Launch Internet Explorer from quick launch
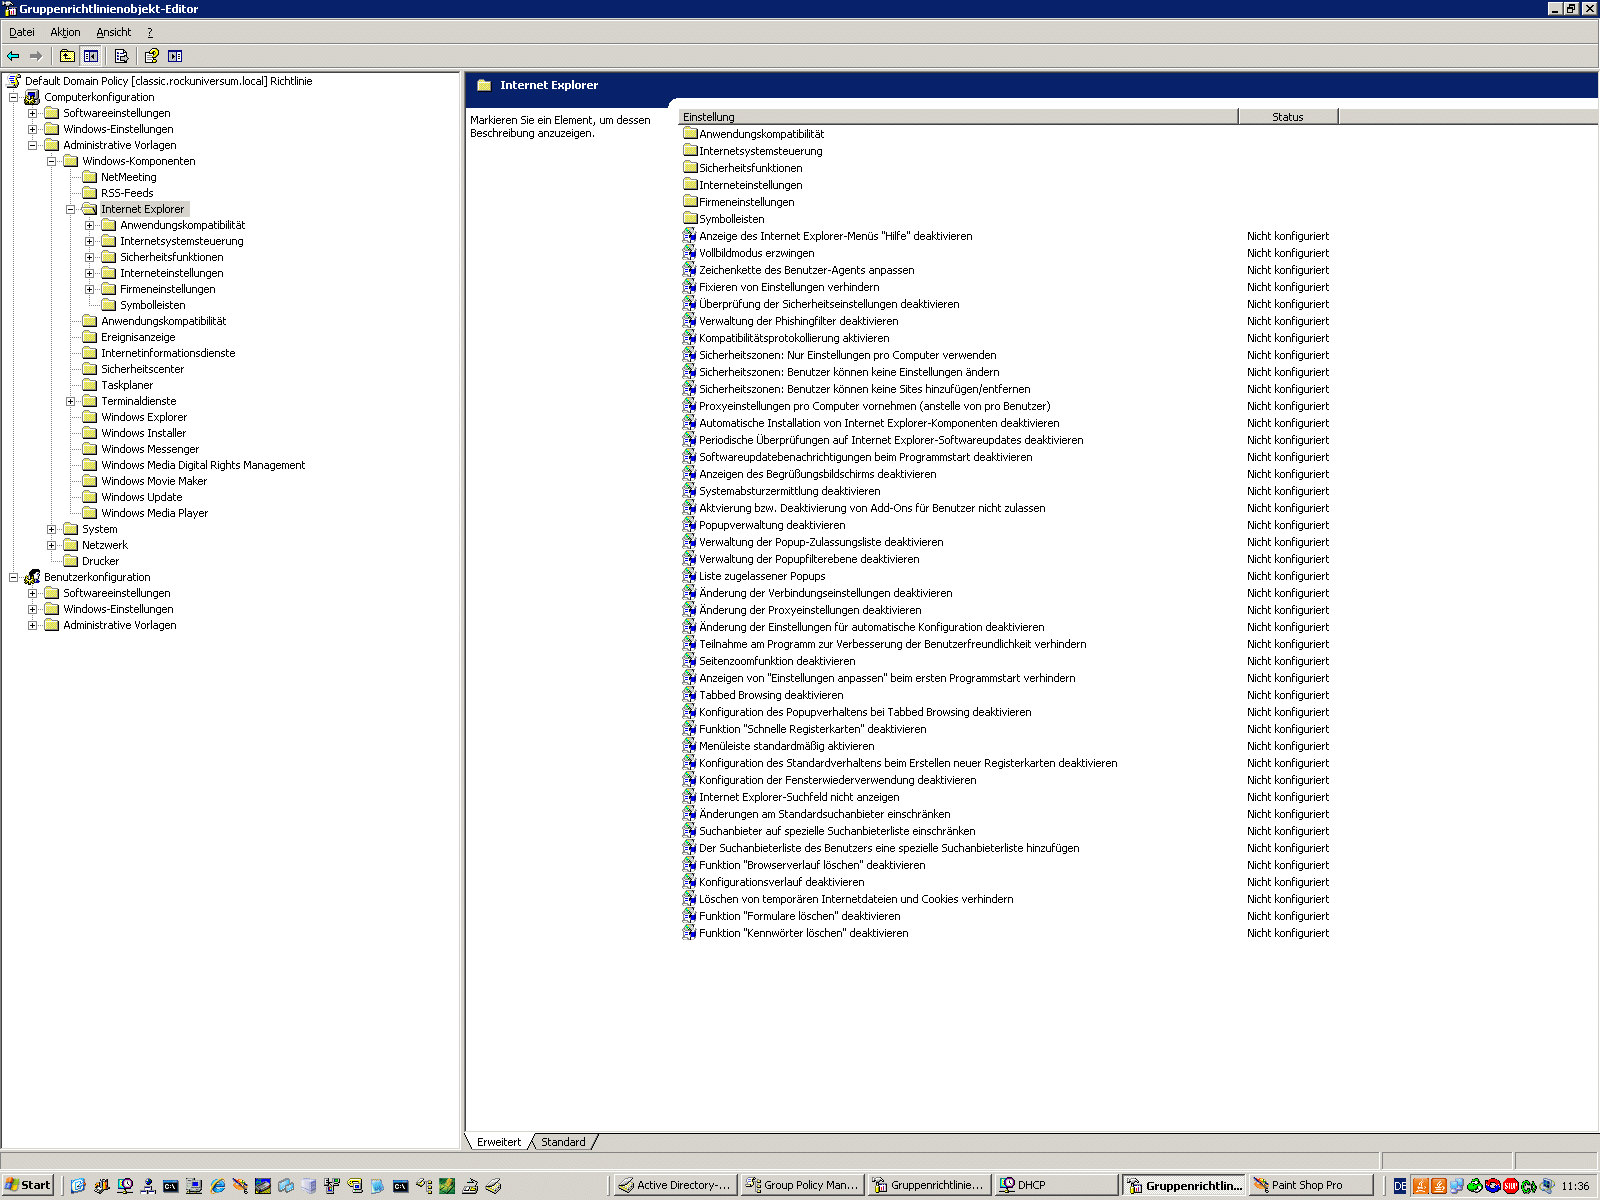The width and height of the screenshot is (1600, 1200). [x=217, y=1186]
